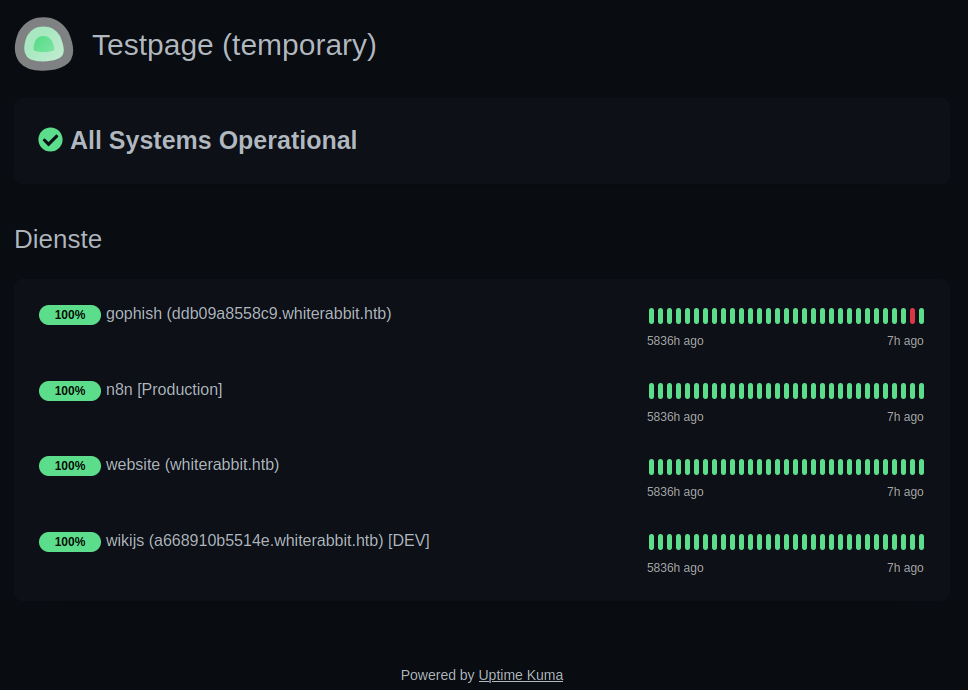Click the All Systems Operational heading
Screen dimensions: 968x690
click(213, 140)
